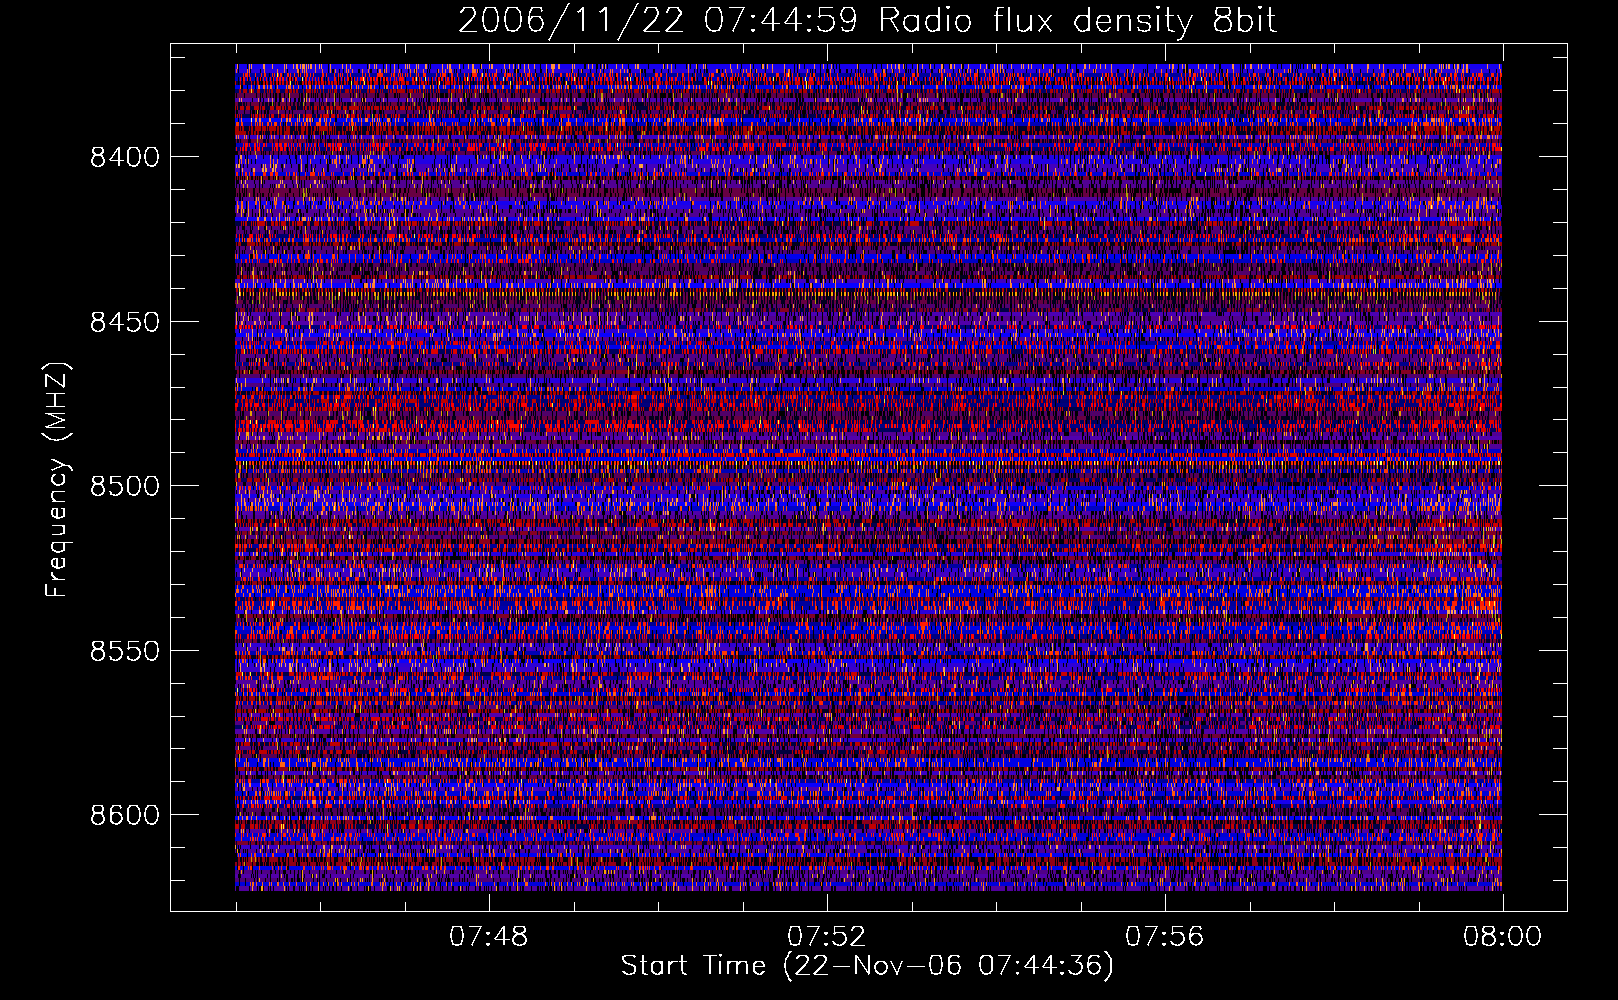
Task: Click the Start Time axis caption
Action: (867, 966)
